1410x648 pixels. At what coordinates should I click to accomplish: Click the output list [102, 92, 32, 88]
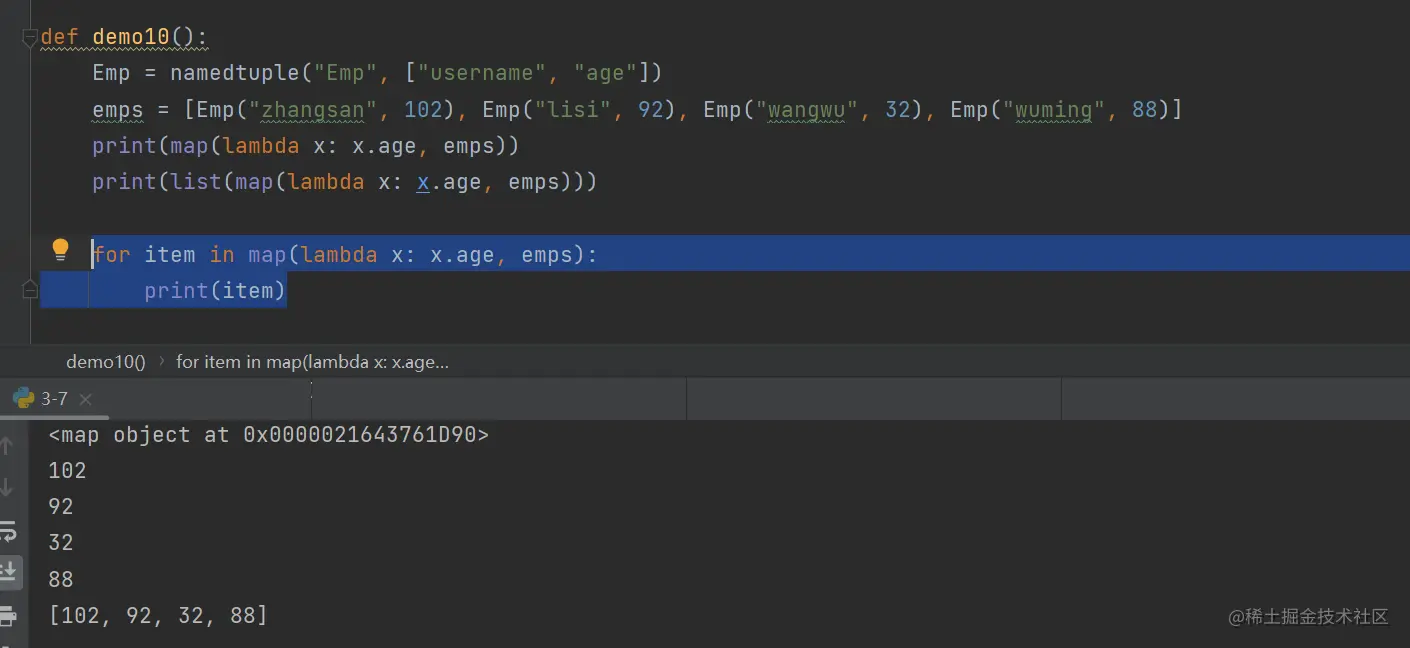point(159,615)
